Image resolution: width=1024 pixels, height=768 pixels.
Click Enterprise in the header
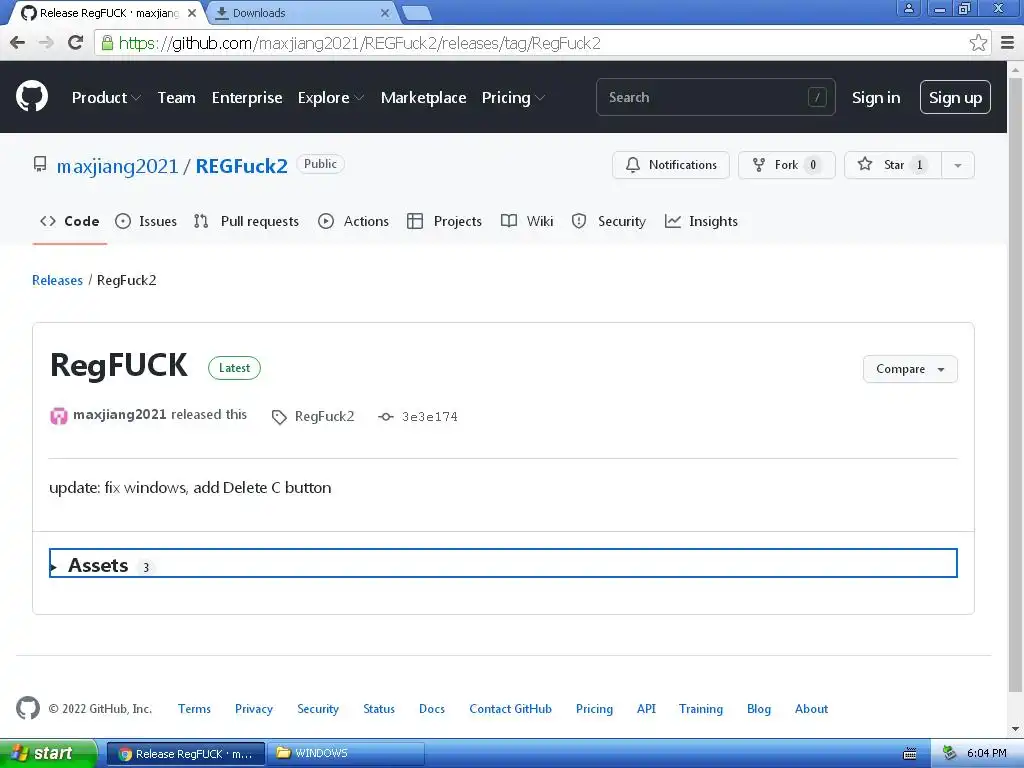tap(247, 97)
